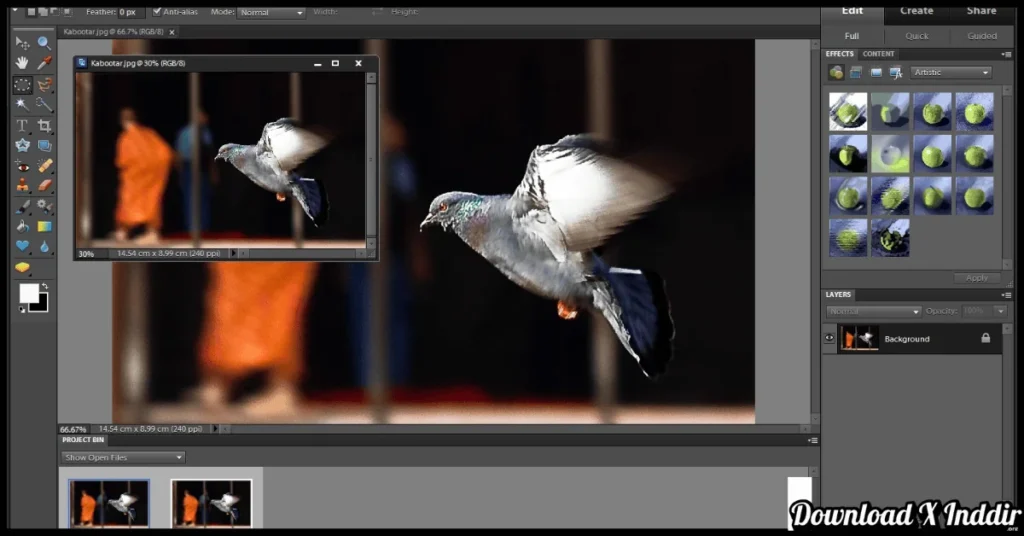
Task: Select the Zoom tool
Action: point(45,43)
